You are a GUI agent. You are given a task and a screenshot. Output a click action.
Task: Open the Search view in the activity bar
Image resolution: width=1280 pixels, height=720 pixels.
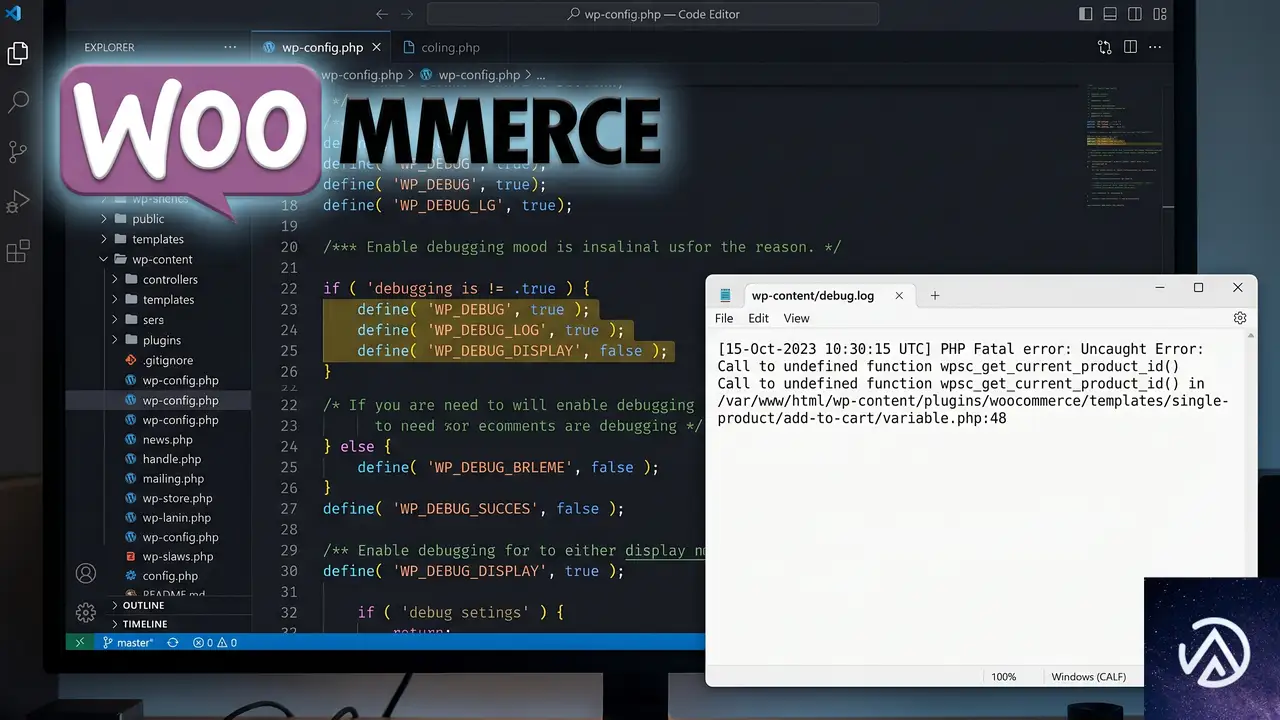click(x=18, y=102)
